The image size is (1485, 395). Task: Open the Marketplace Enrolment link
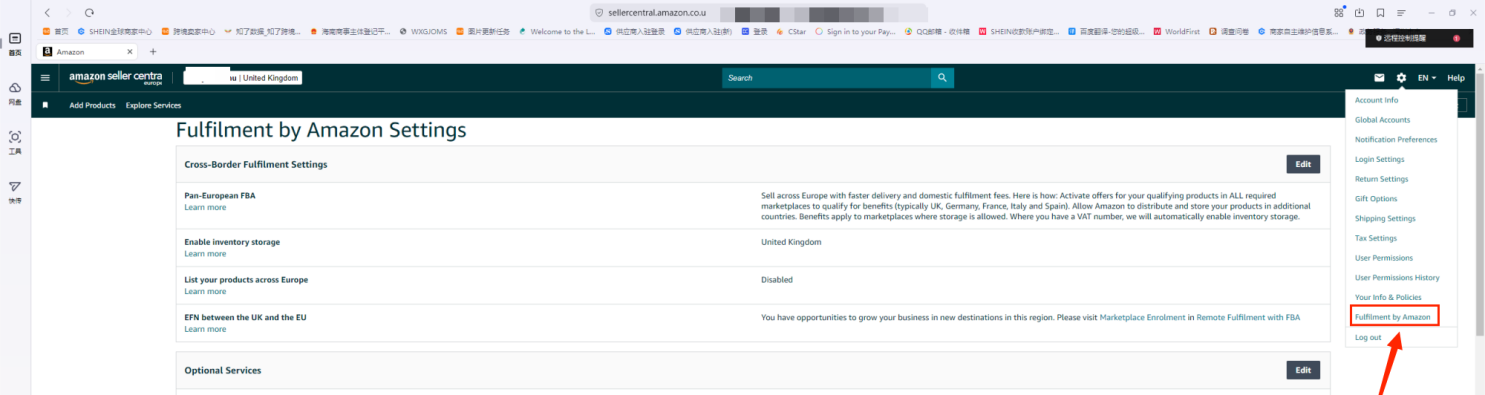pos(1142,317)
